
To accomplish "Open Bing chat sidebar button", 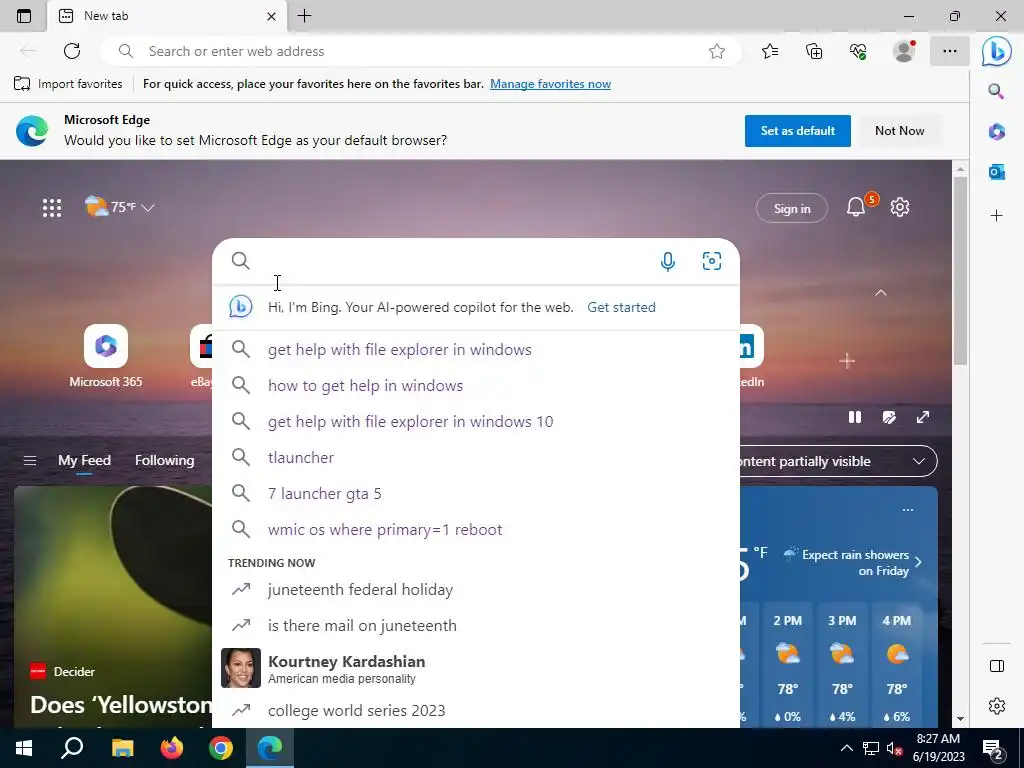I will pos(997,51).
